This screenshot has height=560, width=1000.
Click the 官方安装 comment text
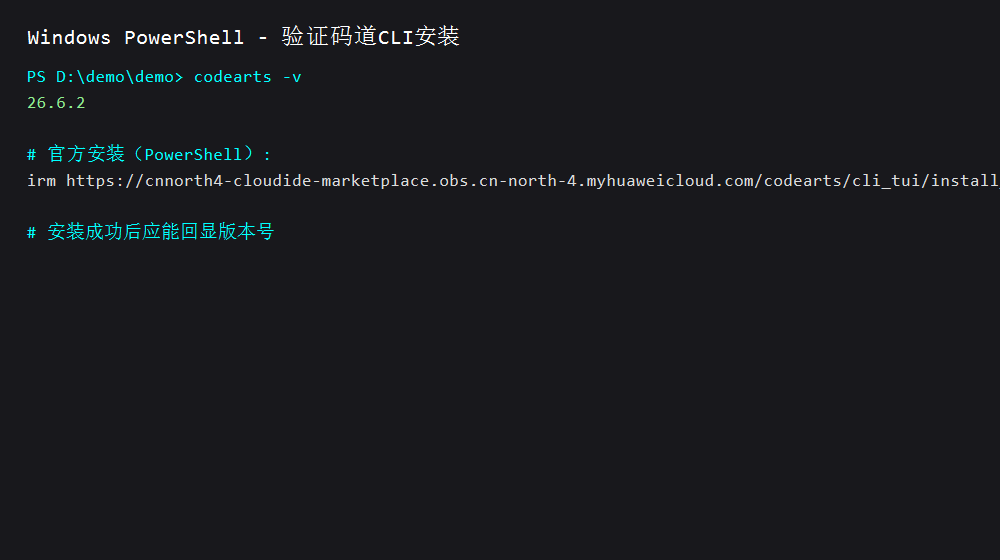tap(86, 154)
